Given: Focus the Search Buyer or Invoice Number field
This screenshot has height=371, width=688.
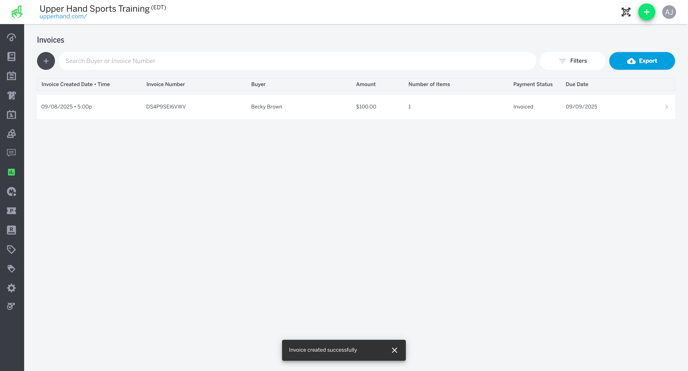Looking at the screenshot, I should coord(297,61).
